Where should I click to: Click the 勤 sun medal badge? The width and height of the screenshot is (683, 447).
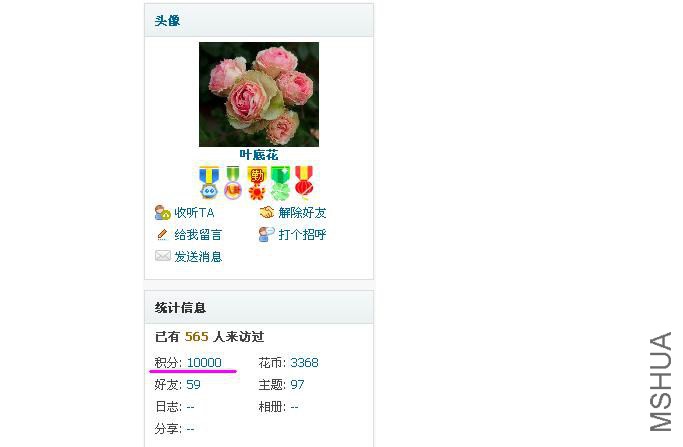[257, 183]
